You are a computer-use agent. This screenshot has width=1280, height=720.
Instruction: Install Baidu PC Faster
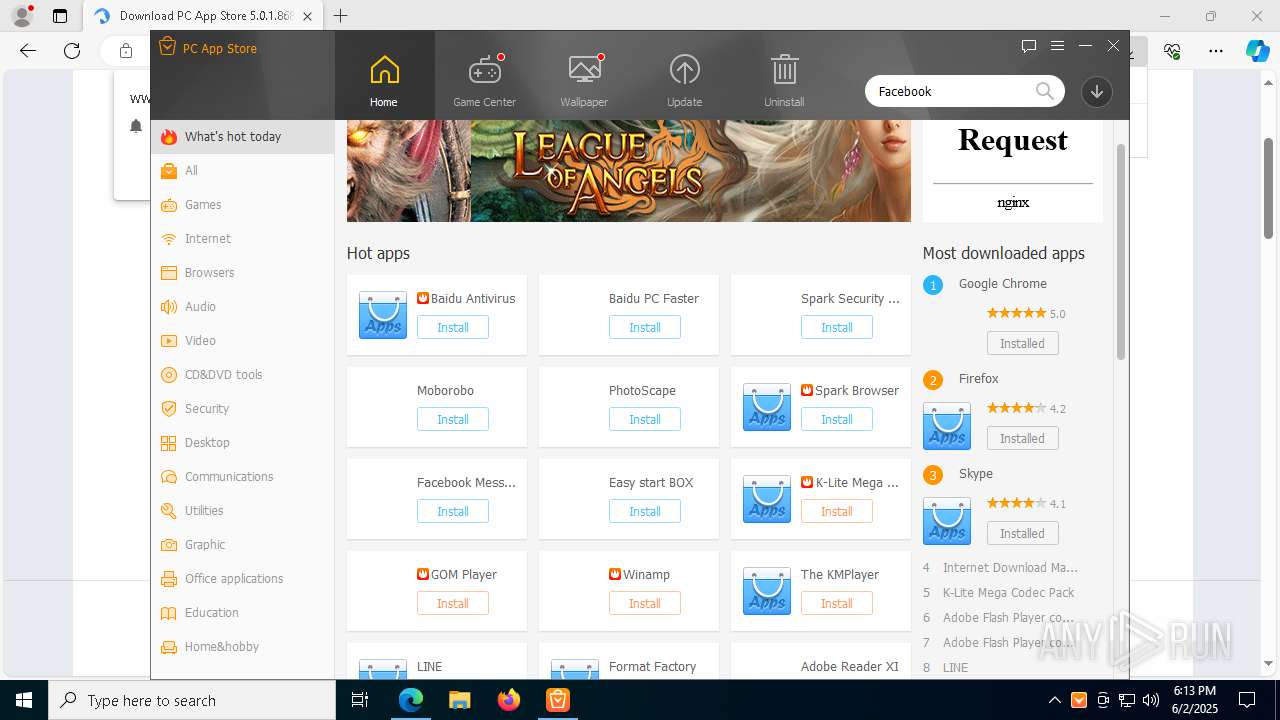click(x=645, y=328)
